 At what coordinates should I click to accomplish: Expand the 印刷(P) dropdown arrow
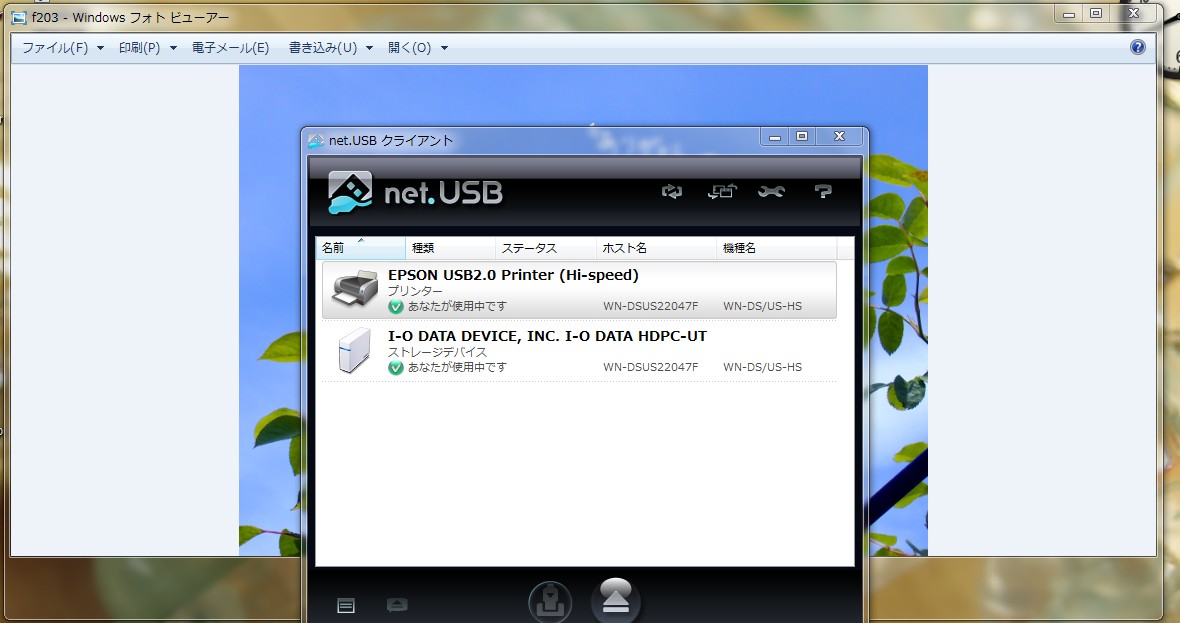pos(173,48)
